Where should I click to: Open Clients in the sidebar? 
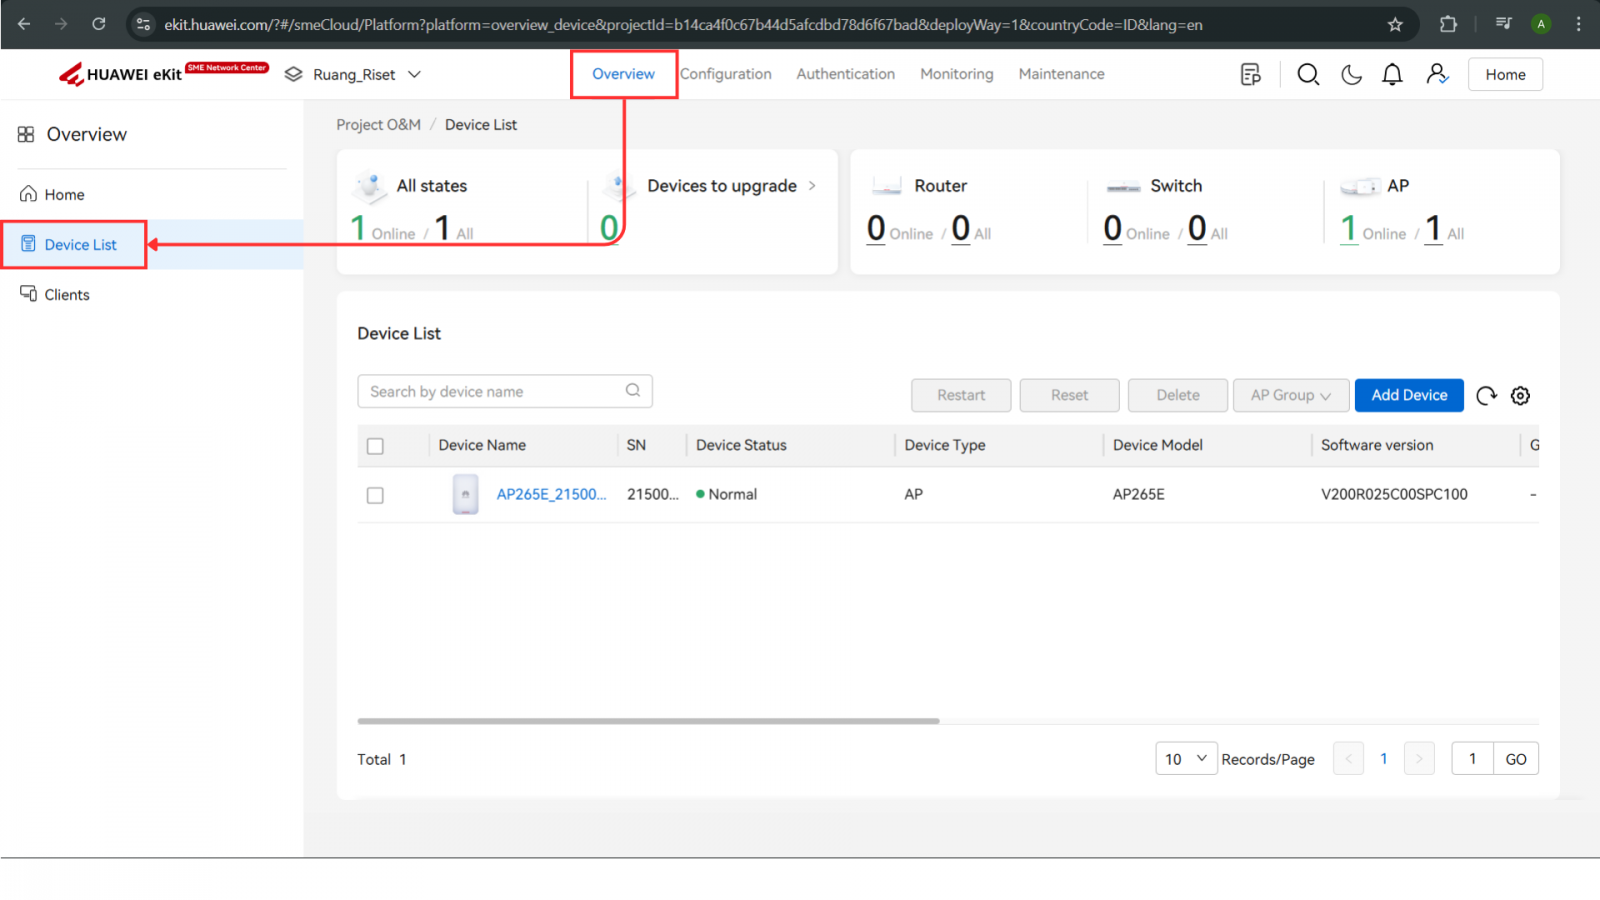pos(67,295)
